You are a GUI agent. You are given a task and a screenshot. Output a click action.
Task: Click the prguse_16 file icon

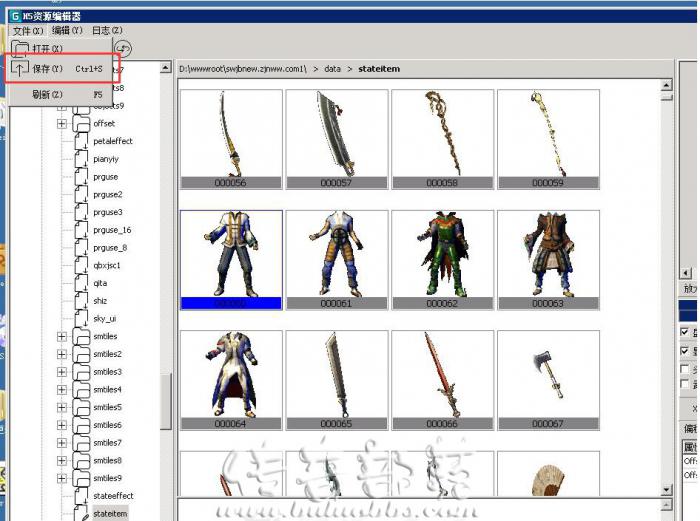81,231
